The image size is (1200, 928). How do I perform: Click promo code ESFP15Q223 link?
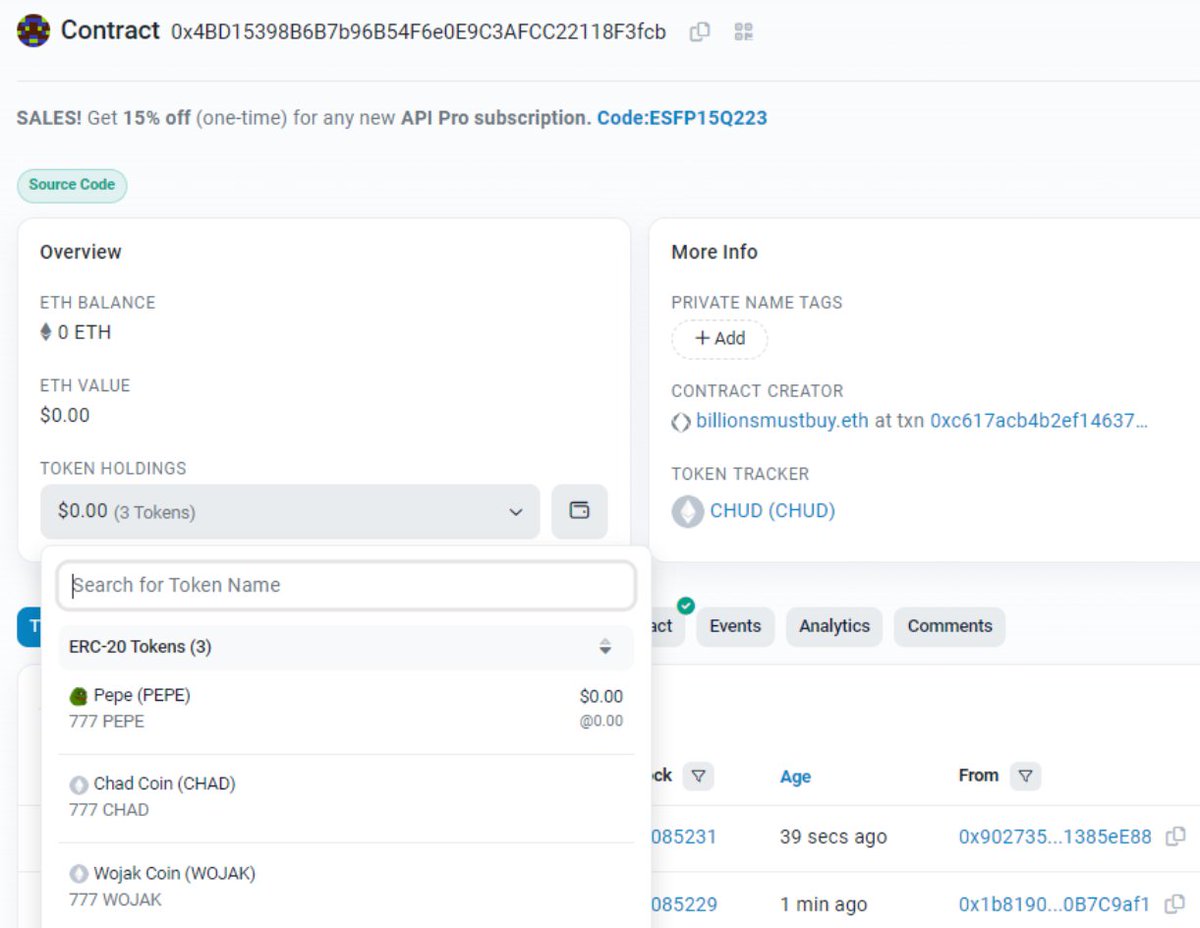click(682, 118)
